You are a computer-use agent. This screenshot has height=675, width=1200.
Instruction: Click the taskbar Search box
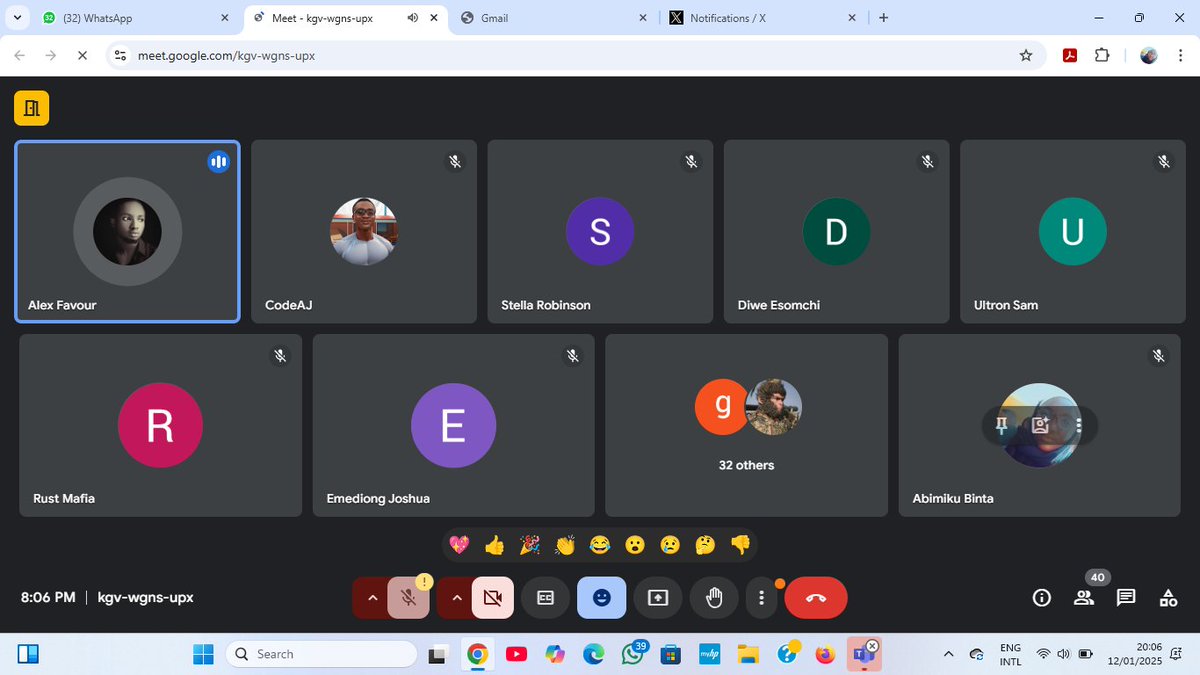coord(321,654)
